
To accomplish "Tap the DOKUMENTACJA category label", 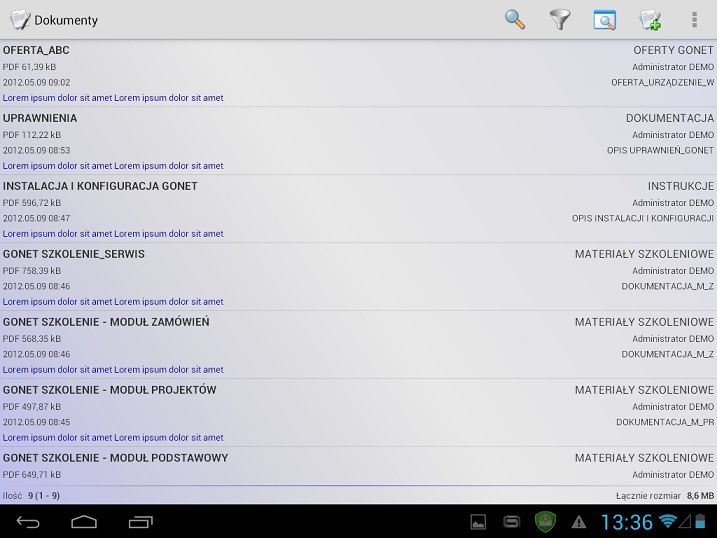I will tap(670, 118).
